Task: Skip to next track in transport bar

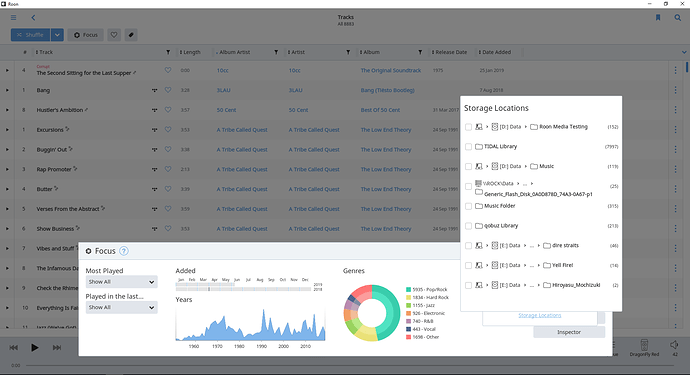Action: coord(57,348)
